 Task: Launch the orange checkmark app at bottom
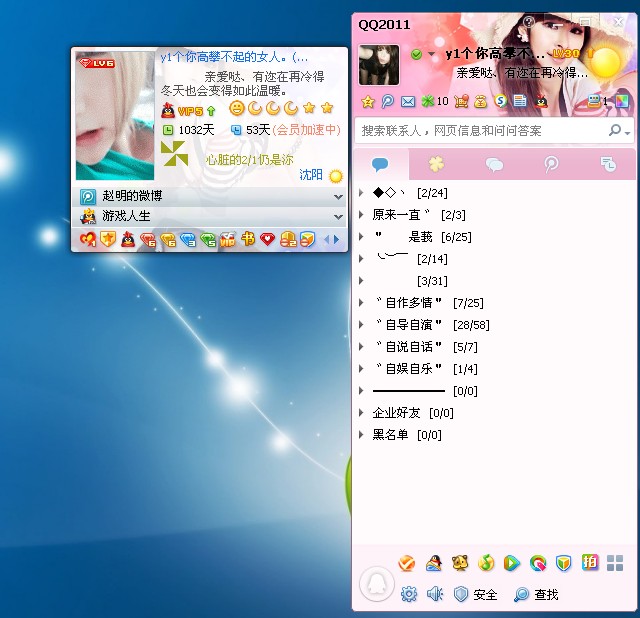click(x=407, y=563)
